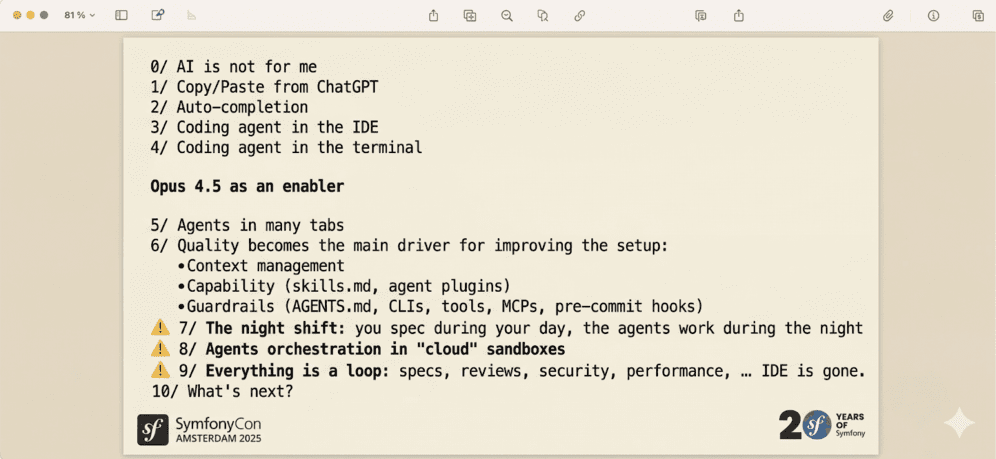Open the comments bubble icon
The image size is (996, 459).
click(x=701, y=16)
